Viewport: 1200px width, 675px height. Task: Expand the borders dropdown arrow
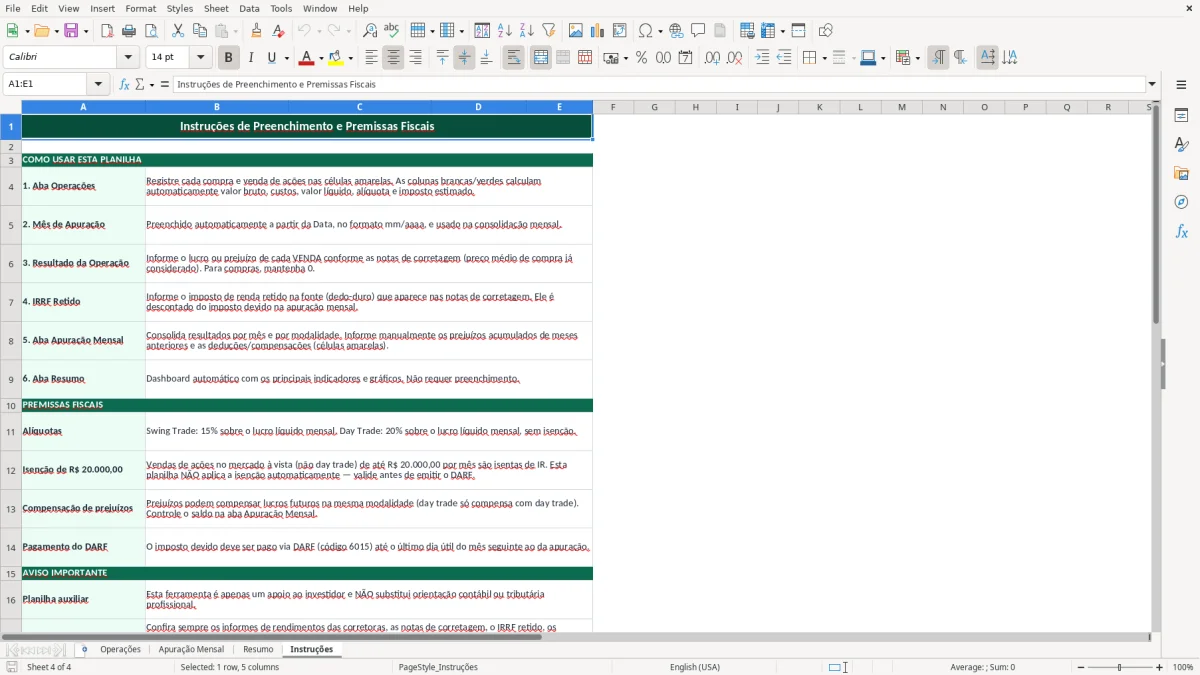[x=823, y=58]
